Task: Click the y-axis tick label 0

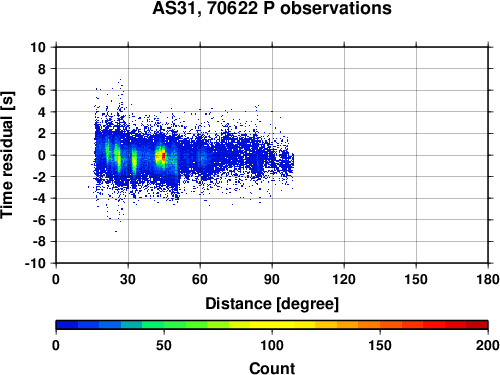Action: (42, 155)
